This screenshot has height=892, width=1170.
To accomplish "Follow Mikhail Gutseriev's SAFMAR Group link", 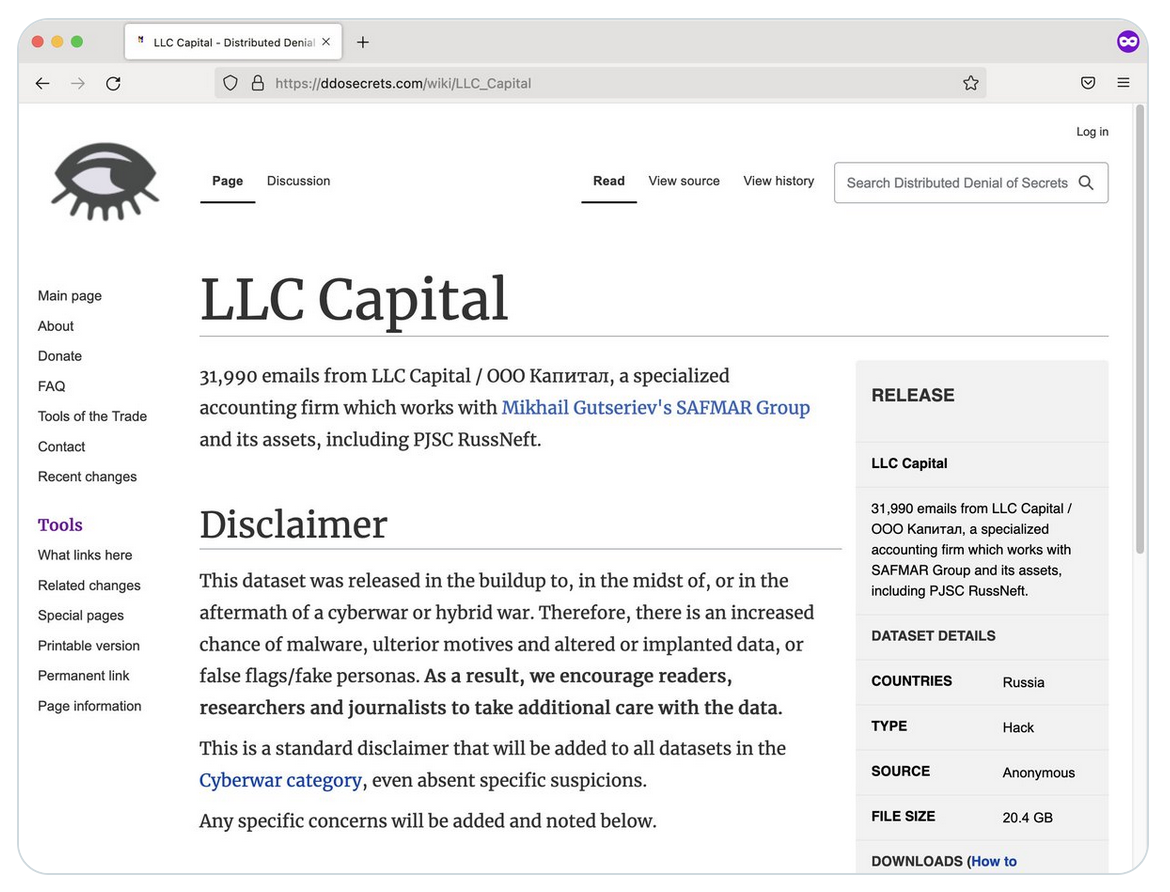I will tap(655, 408).
